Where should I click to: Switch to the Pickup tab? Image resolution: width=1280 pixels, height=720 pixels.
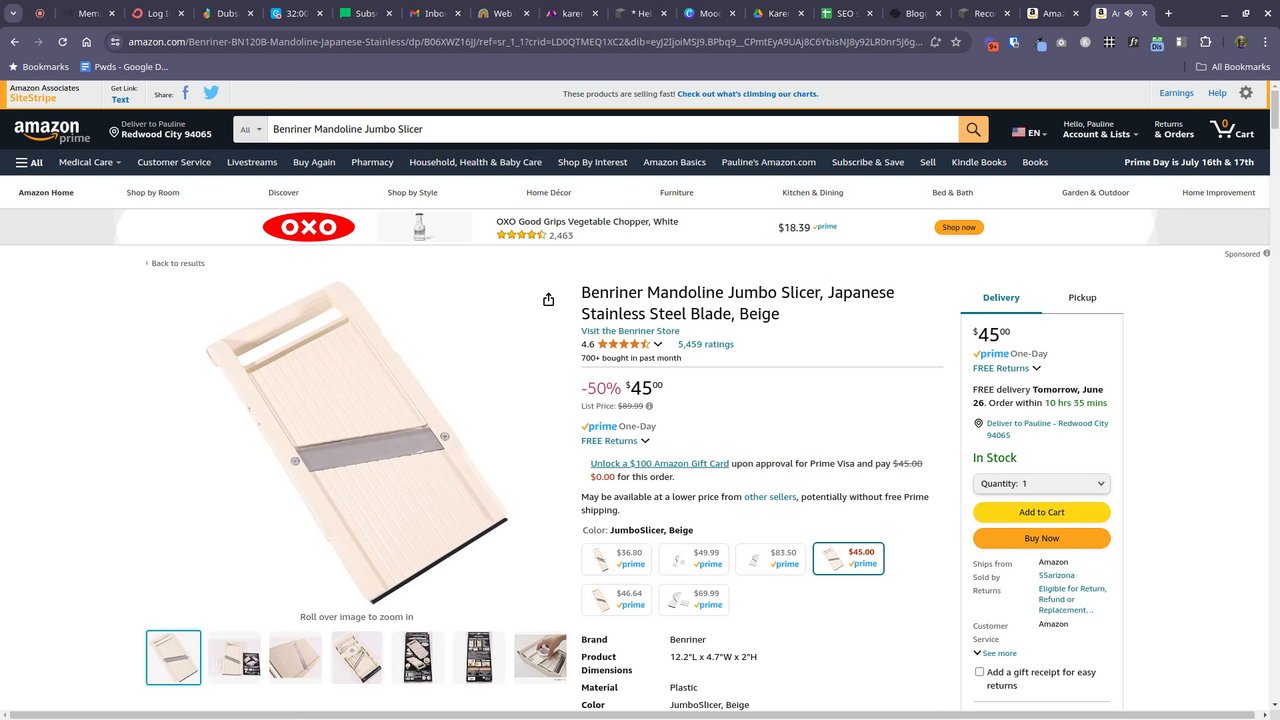[x=1082, y=298]
